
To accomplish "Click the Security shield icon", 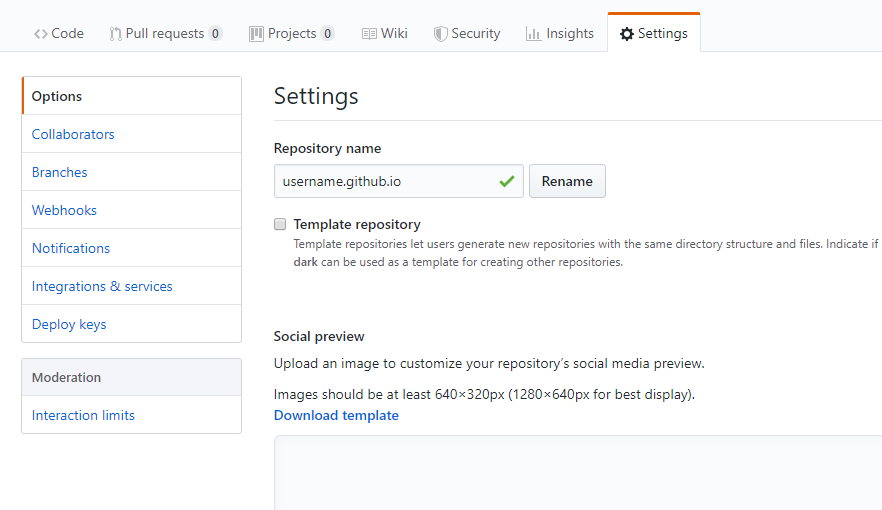I will [440, 34].
